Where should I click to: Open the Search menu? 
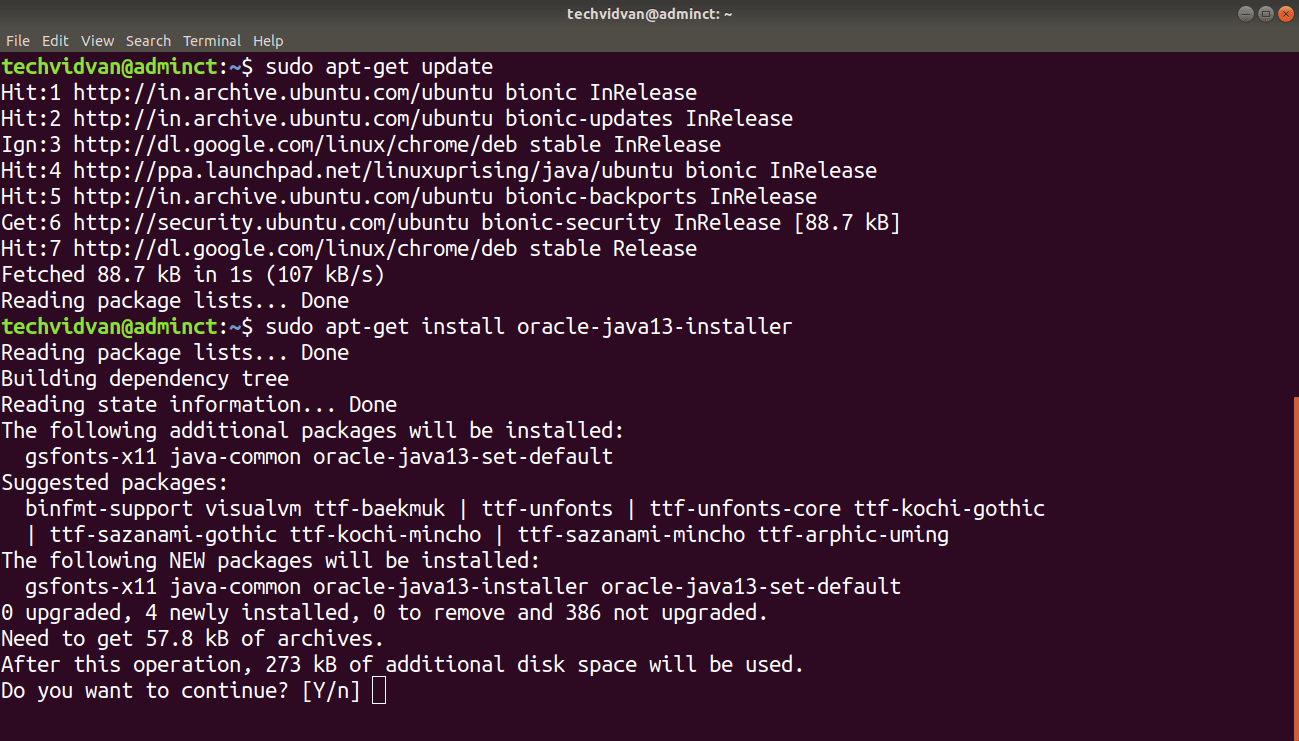click(148, 40)
